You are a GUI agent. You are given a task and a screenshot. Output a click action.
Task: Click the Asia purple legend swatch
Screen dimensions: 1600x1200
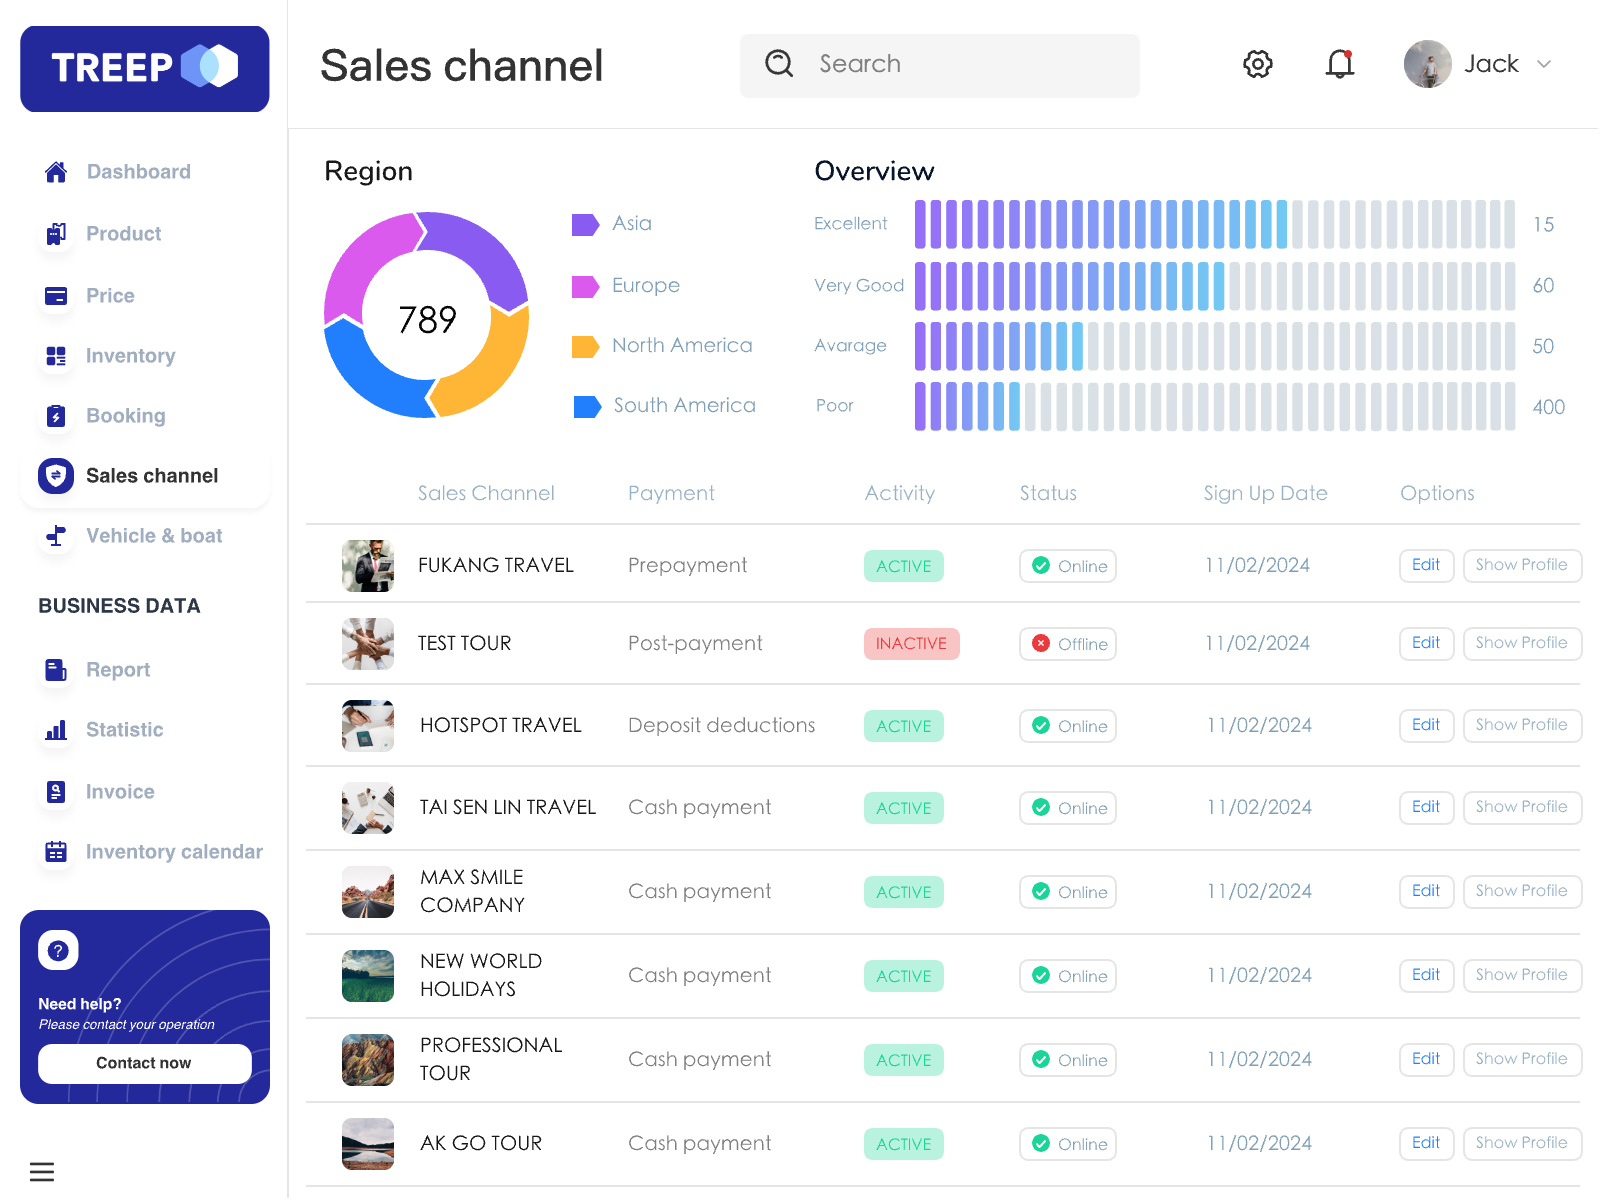585,225
